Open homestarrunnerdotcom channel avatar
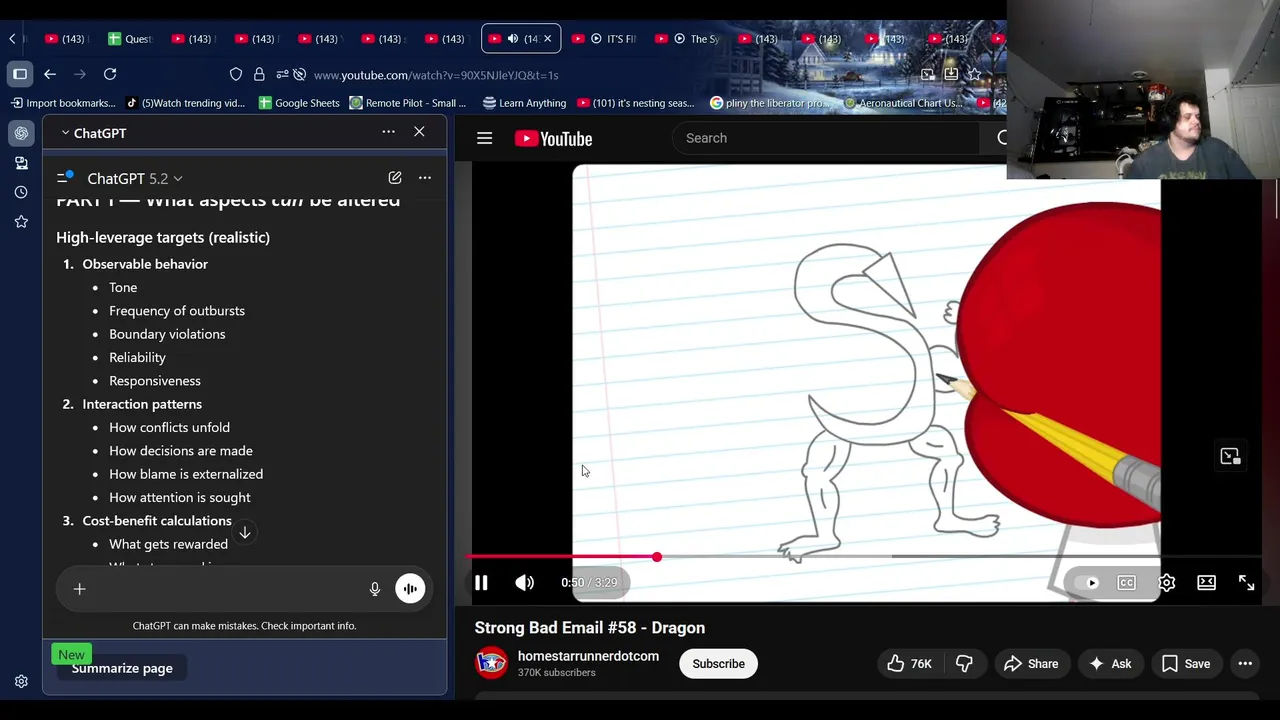Image resolution: width=1280 pixels, height=720 pixels. tap(491, 663)
